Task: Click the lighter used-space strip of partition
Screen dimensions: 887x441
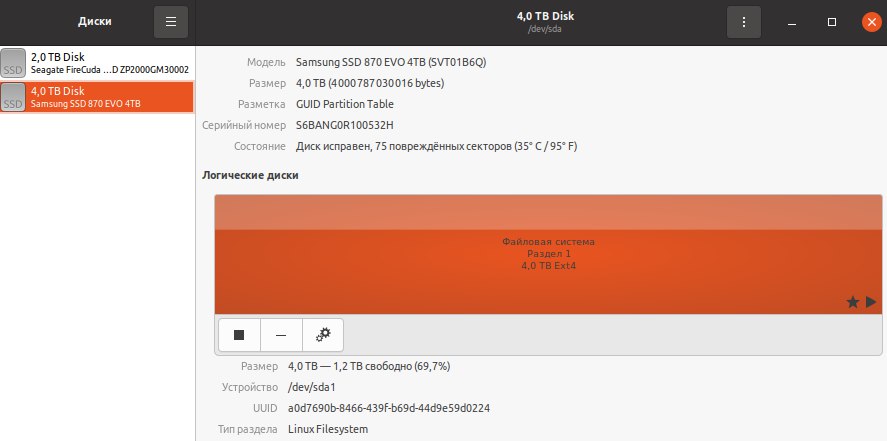Action: coord(548,213)
